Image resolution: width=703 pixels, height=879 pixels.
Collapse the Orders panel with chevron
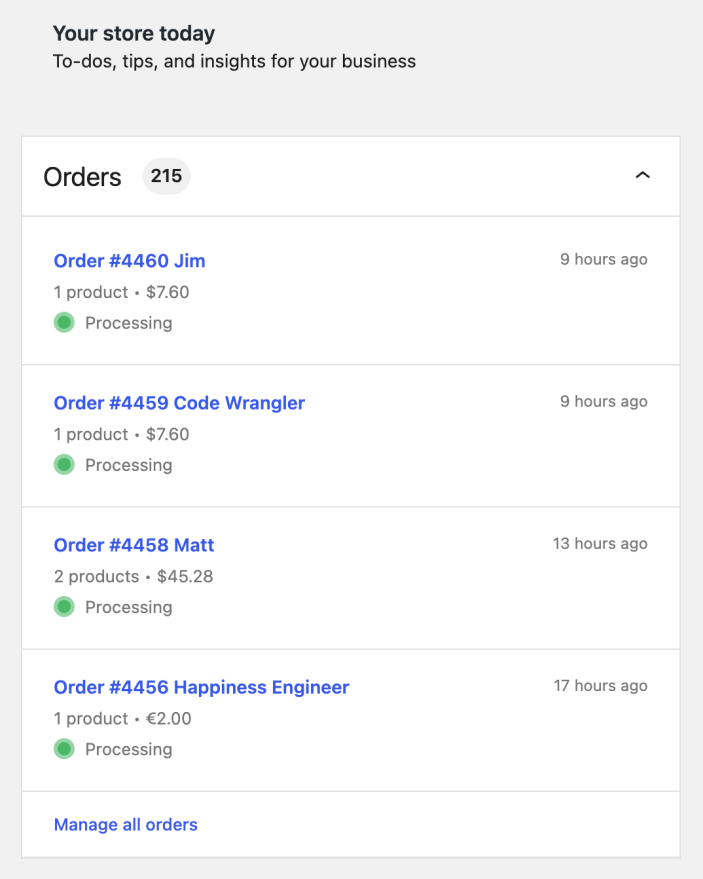coord(642,175)
